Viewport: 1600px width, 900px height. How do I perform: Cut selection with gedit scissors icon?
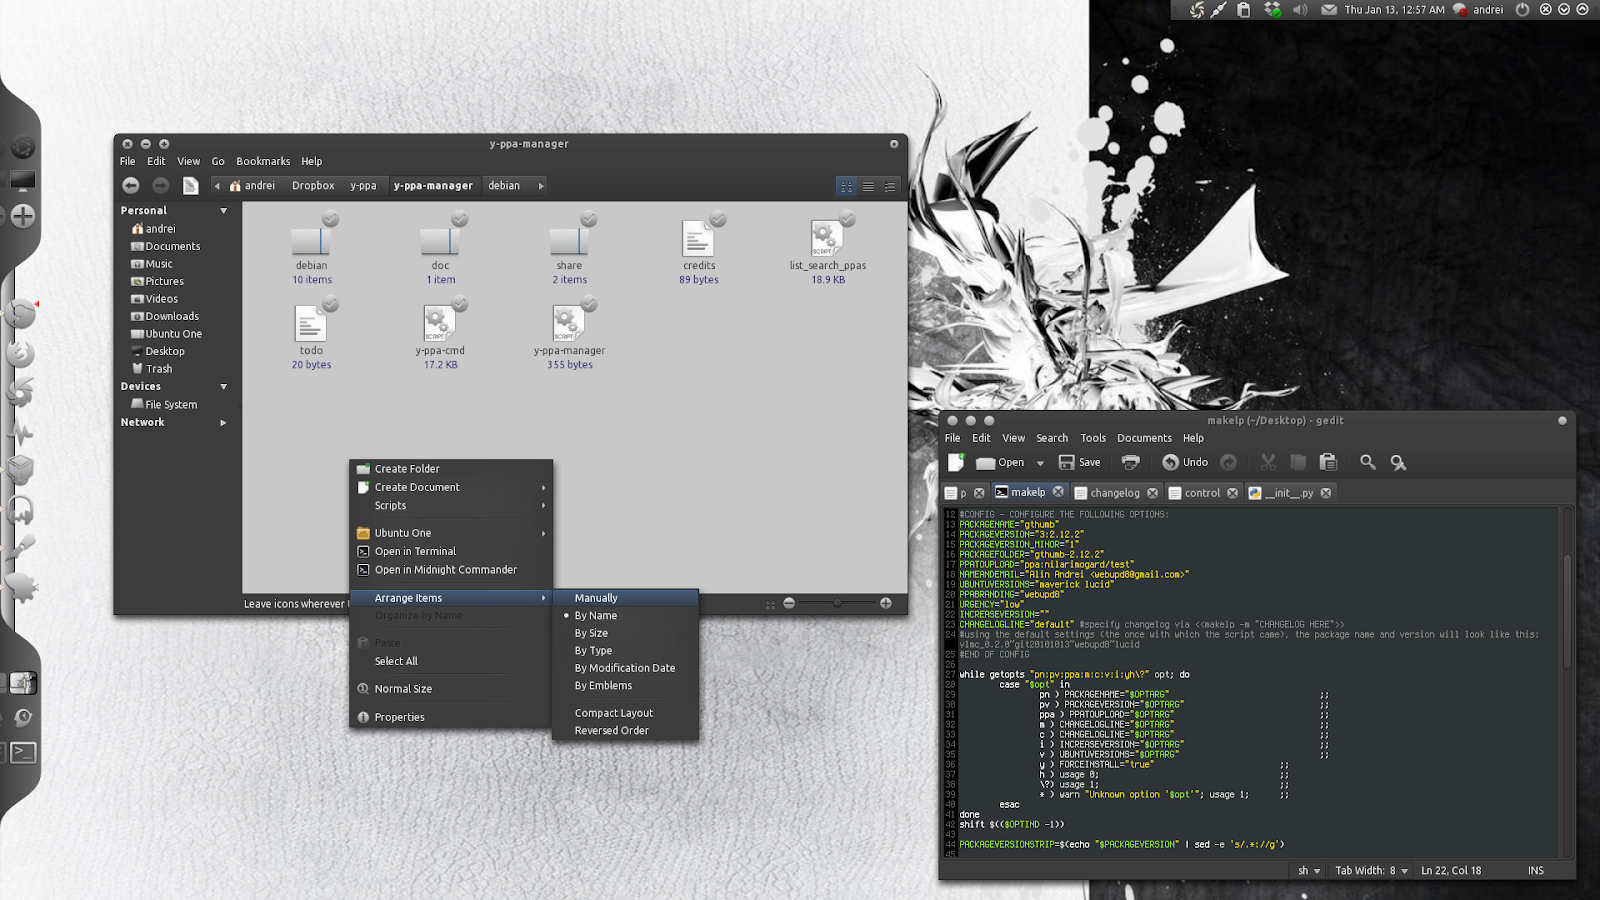(1268, 462)
